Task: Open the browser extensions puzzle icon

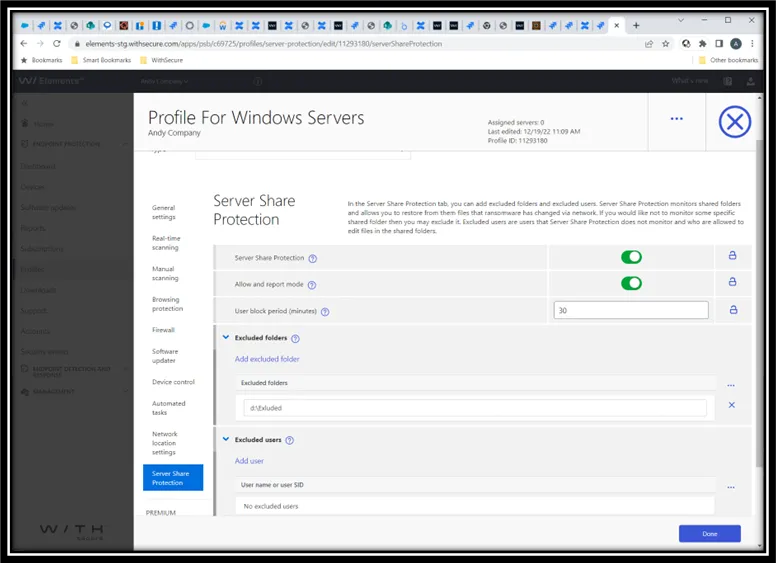Action: pos(702,44)
